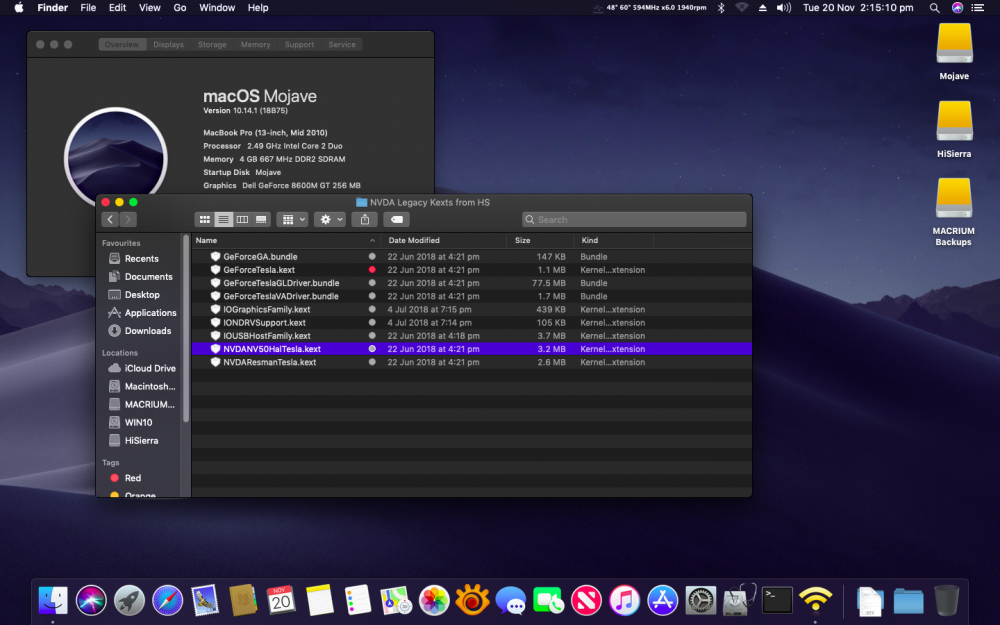
Task: Click red tag dot on GeForceTesla.kext row
Action: point(372,270)
